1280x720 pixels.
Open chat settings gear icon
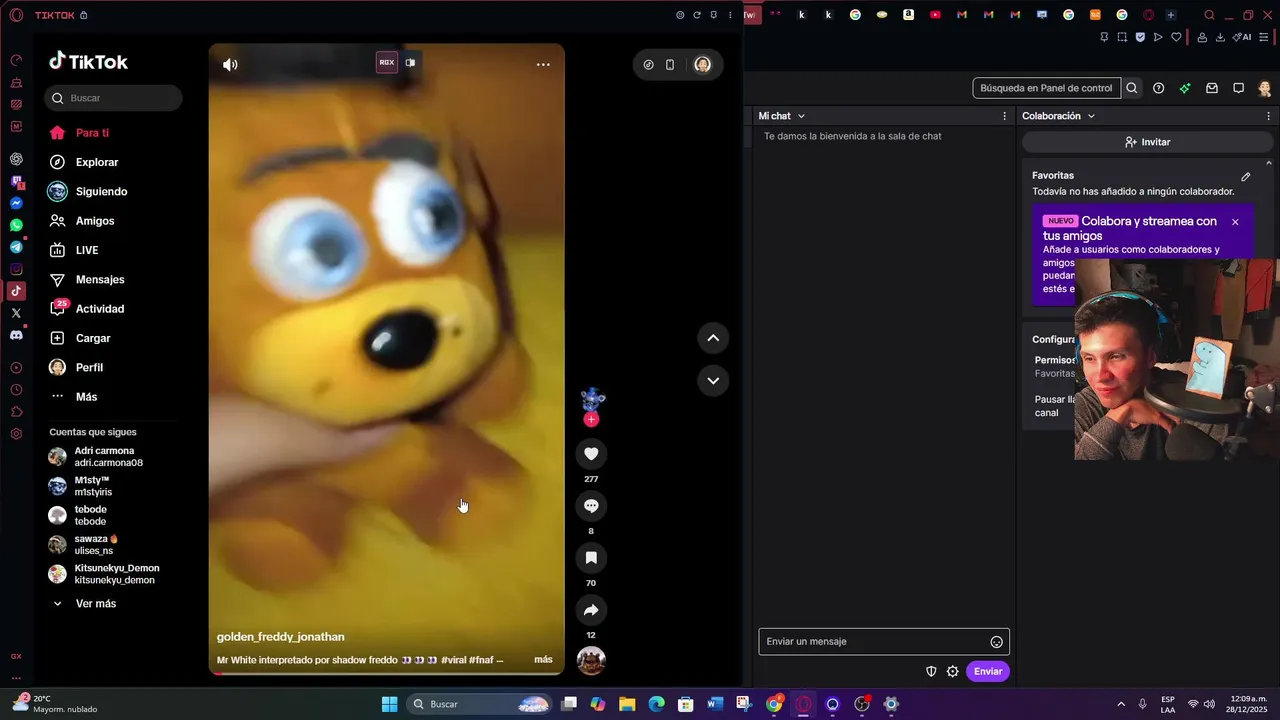pos(953,672)
